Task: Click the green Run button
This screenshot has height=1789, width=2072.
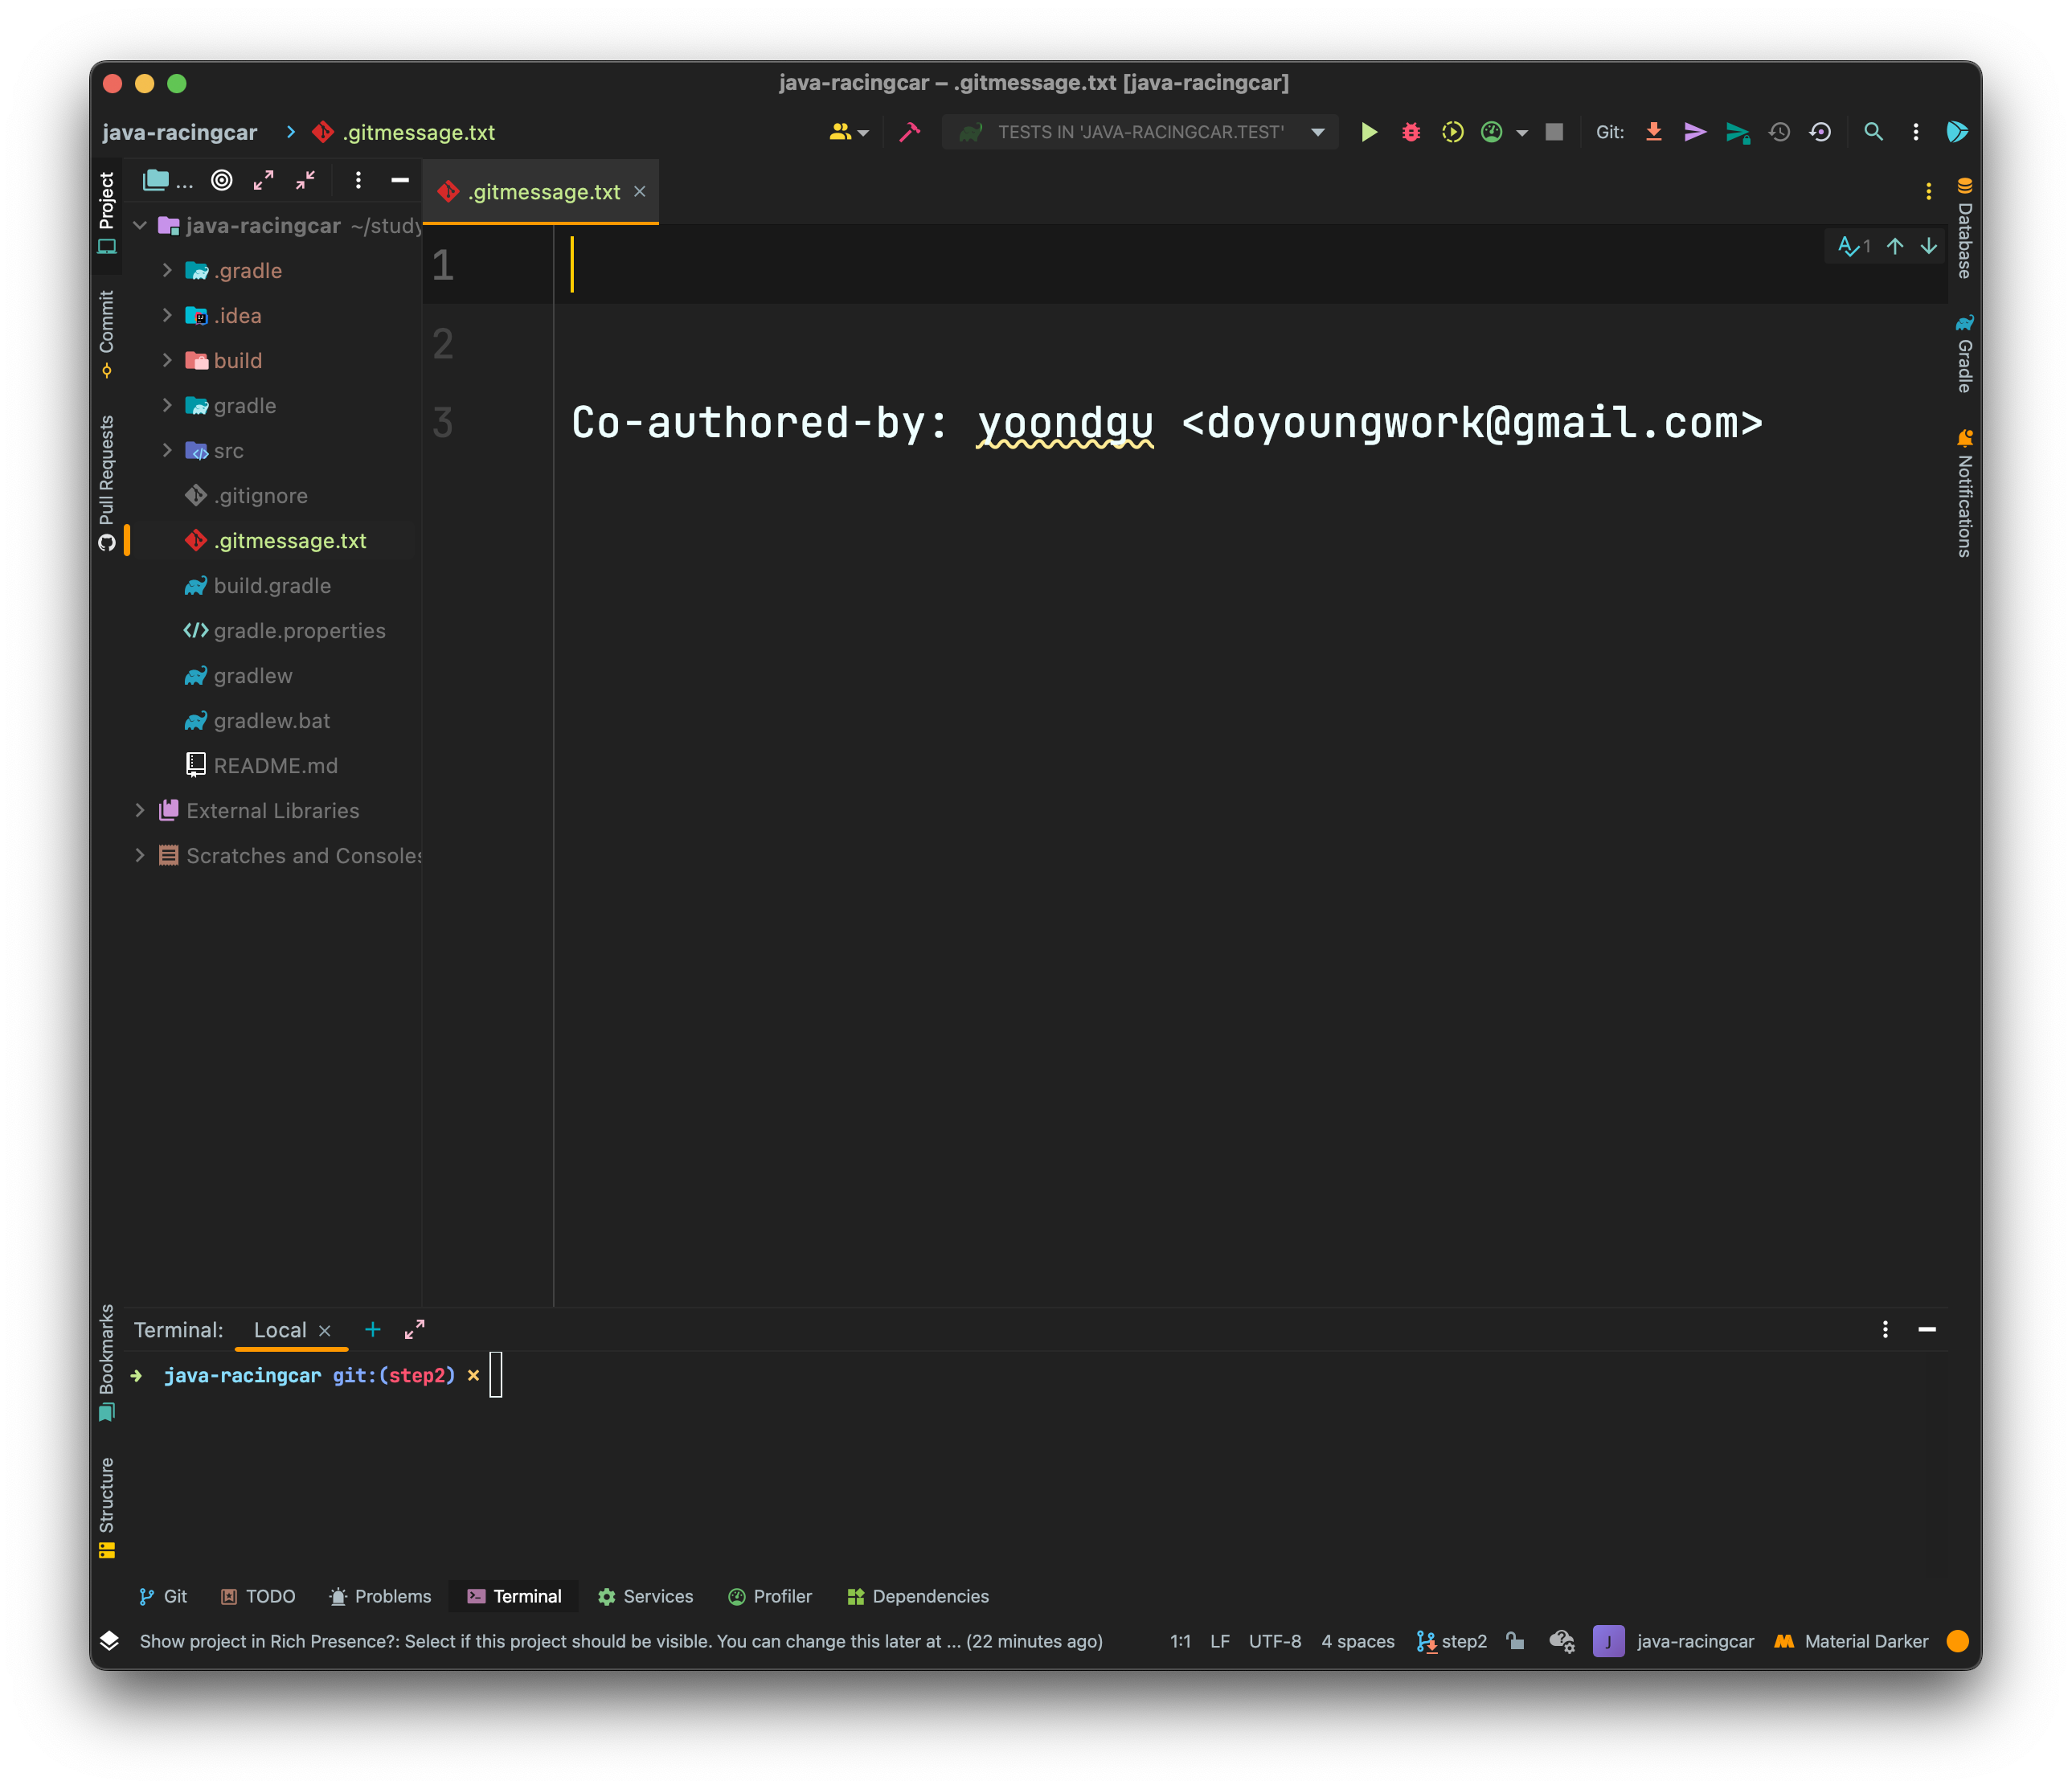Action: coord(1369,132)
